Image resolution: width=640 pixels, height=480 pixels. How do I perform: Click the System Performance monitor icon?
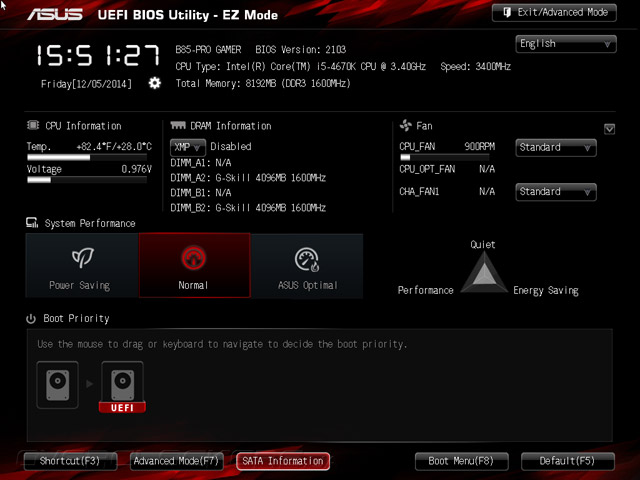(x=32, y=222)
